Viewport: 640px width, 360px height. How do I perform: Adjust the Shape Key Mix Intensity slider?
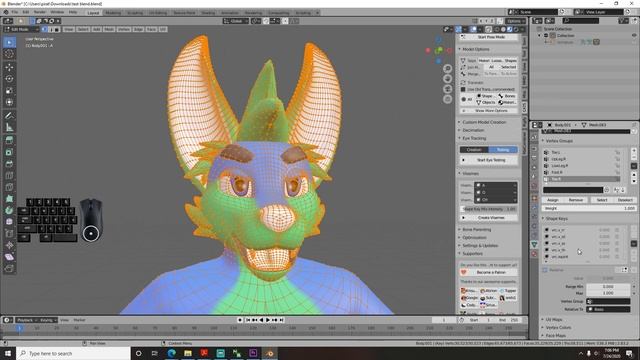coord(489,209)
